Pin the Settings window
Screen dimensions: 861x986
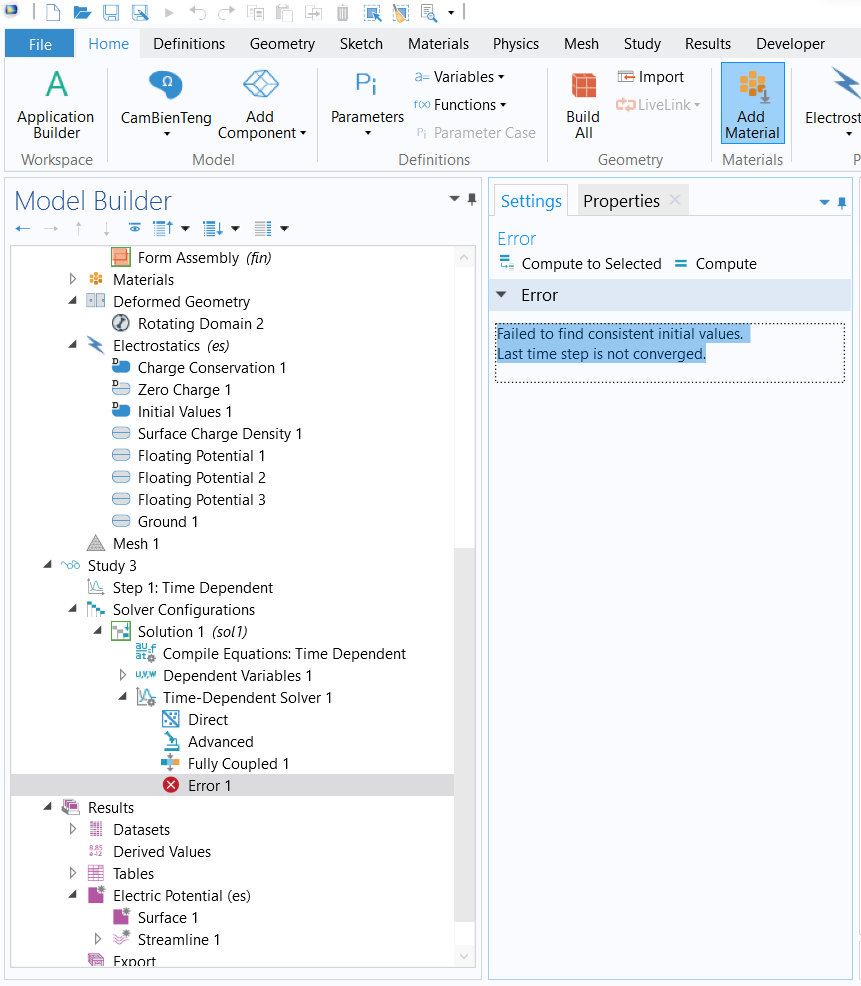click(x=842, y=202)
